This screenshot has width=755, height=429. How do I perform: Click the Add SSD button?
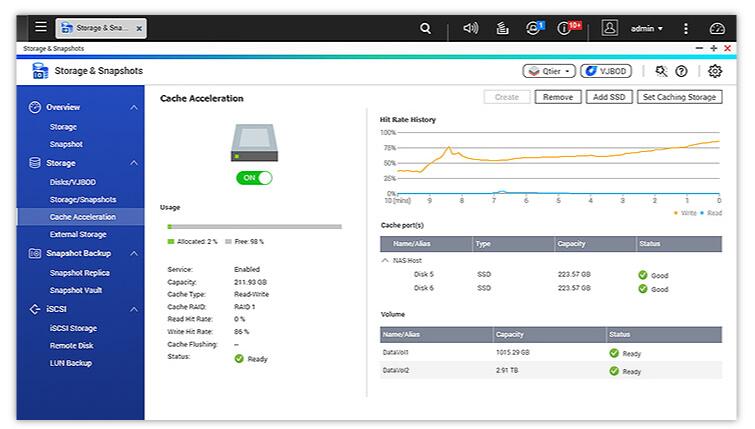click(609, 97)
